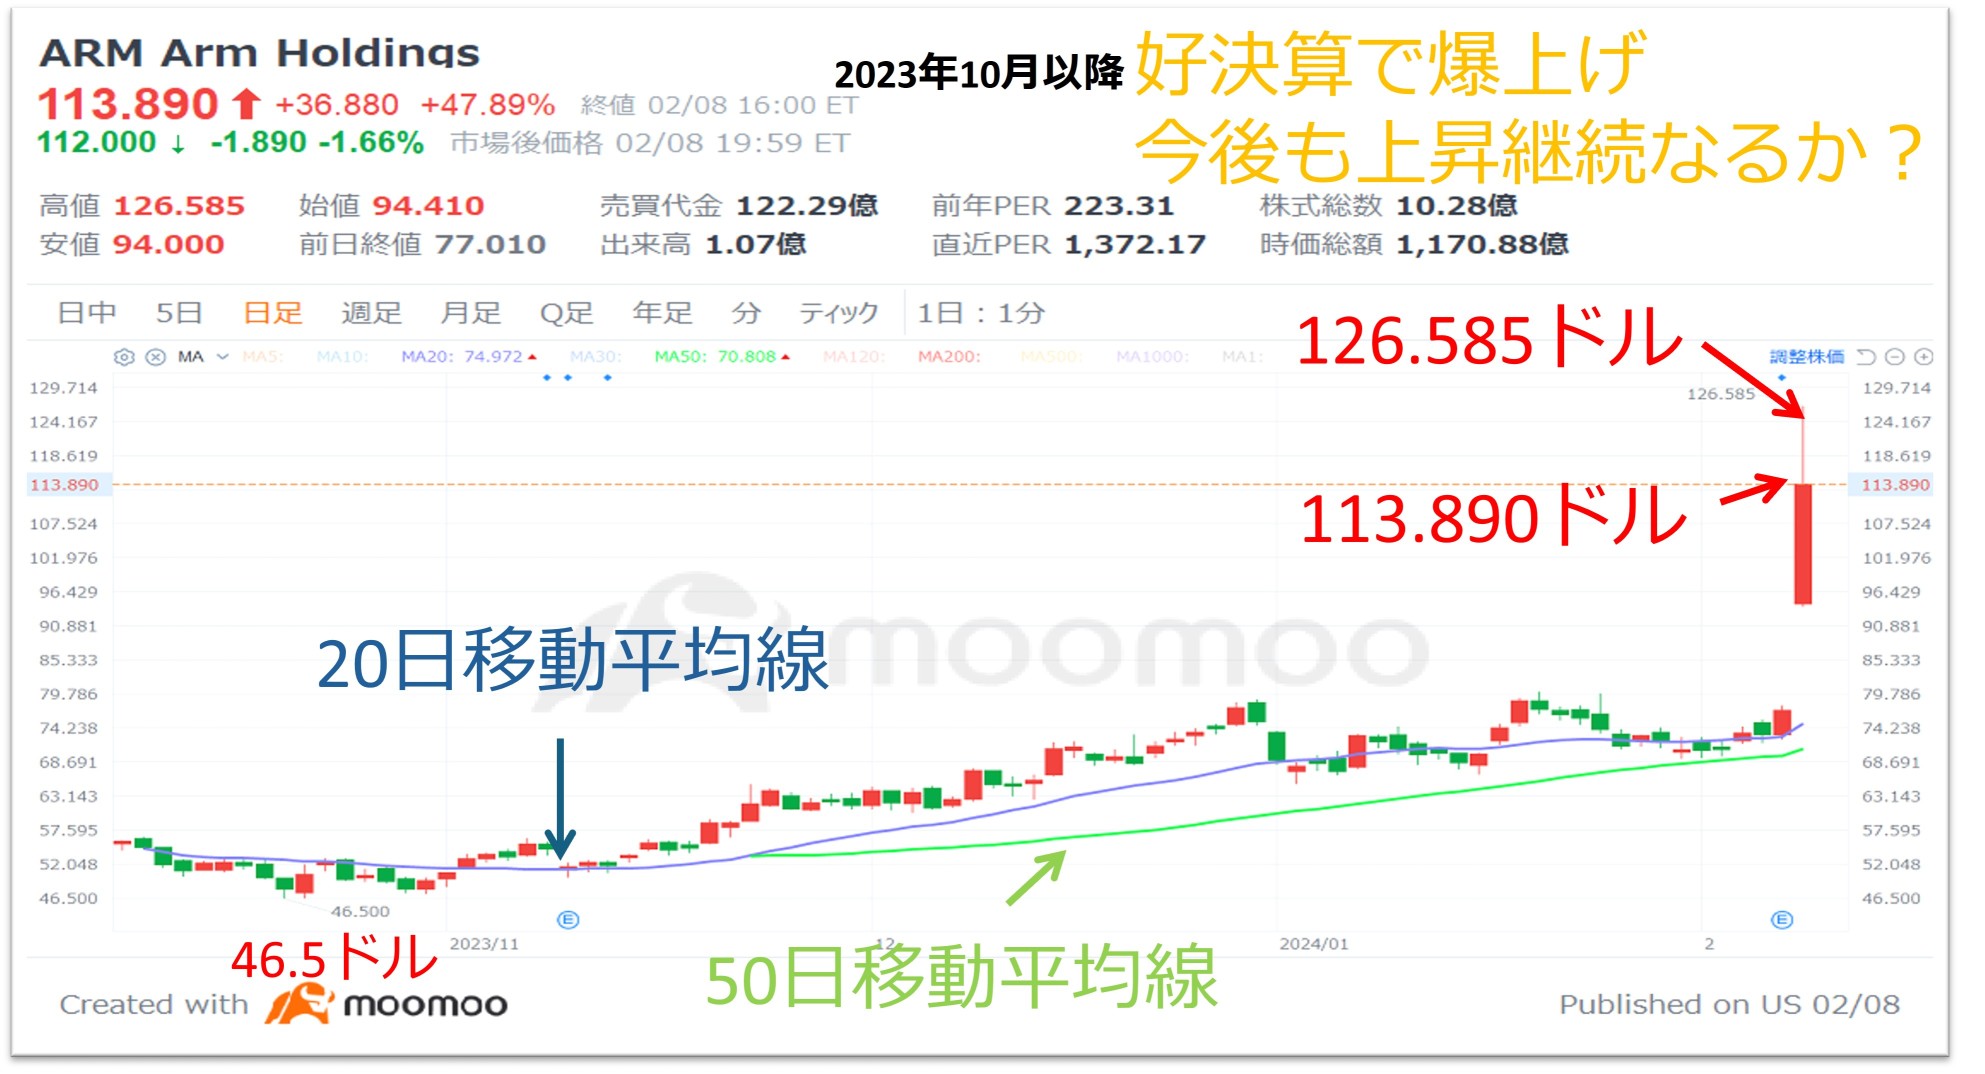Reset chart with the undo arrow icon

1866,357
